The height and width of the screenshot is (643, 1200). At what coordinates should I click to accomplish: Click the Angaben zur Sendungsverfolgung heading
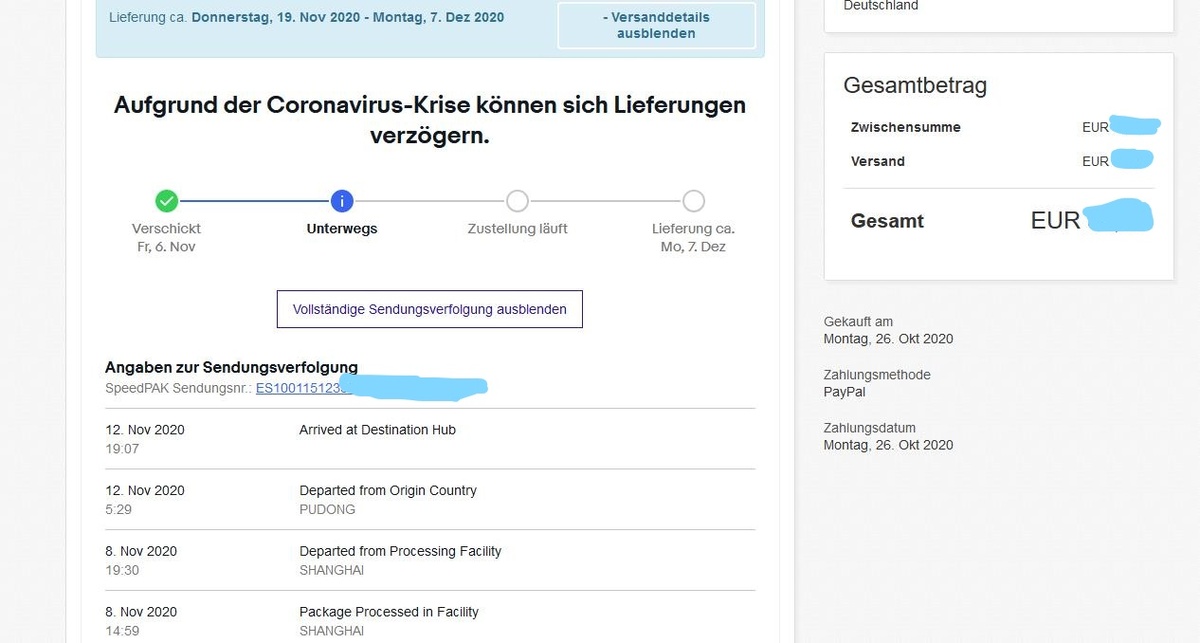pos(231,368)
